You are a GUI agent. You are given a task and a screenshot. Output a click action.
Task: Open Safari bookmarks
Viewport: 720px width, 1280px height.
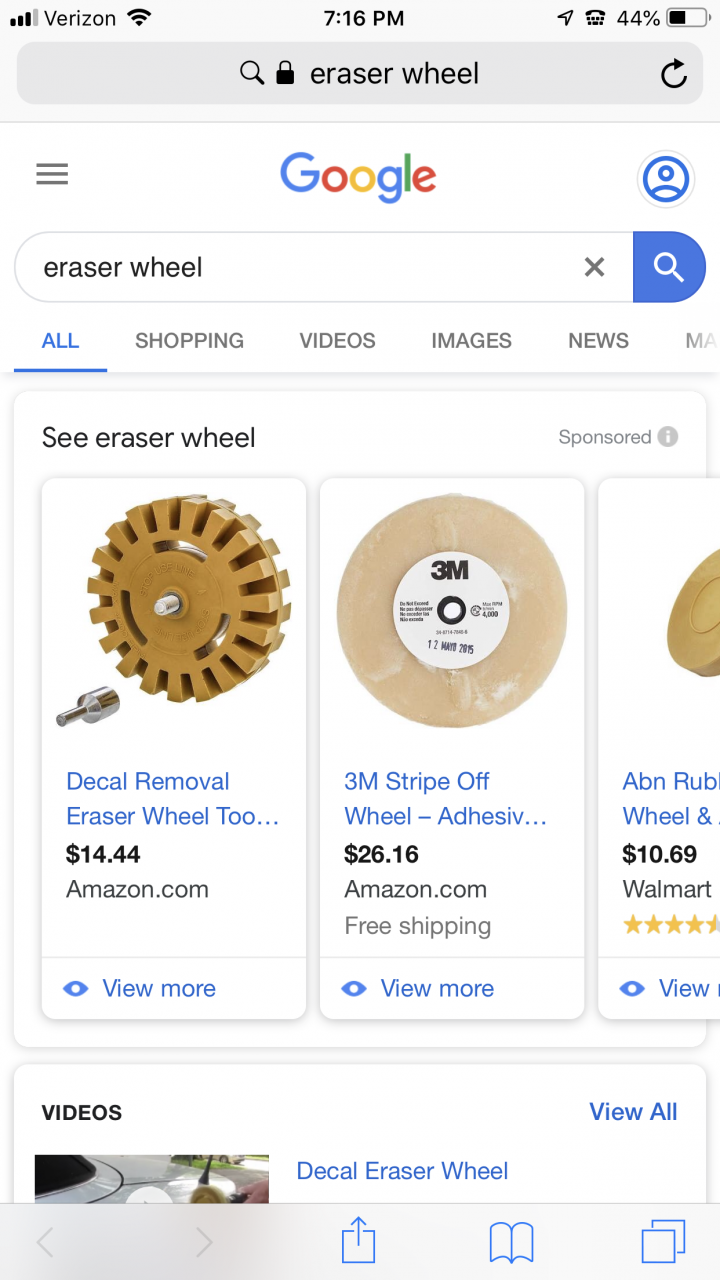click(511, 1243)
